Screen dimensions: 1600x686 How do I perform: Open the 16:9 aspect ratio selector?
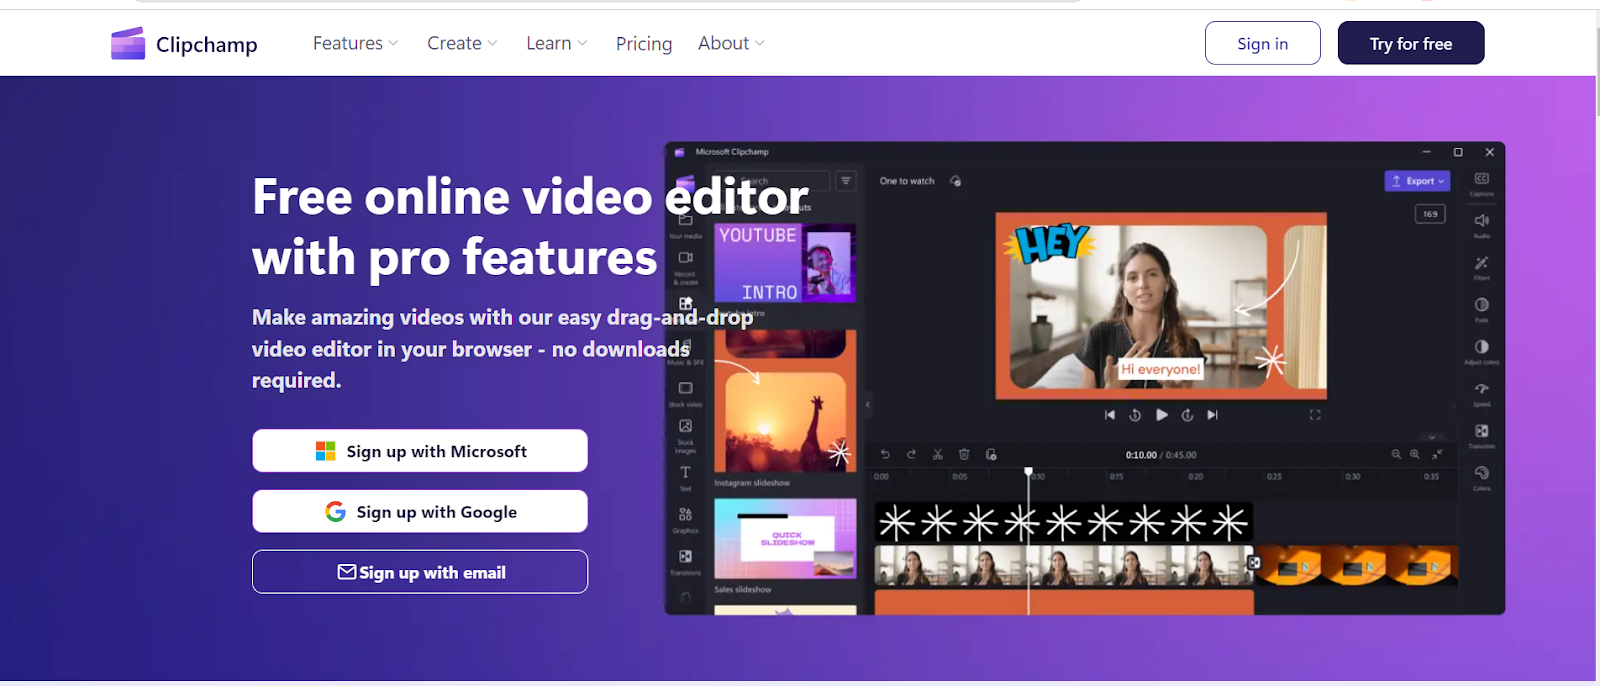(1430, 214)
